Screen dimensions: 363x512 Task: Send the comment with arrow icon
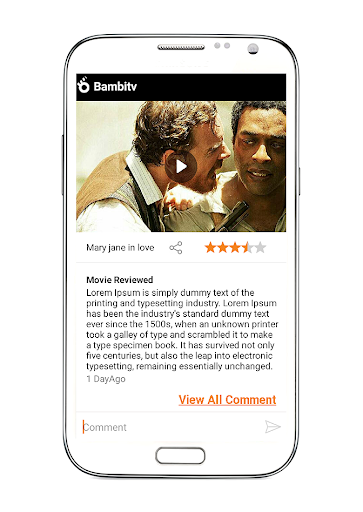point(273,427)
